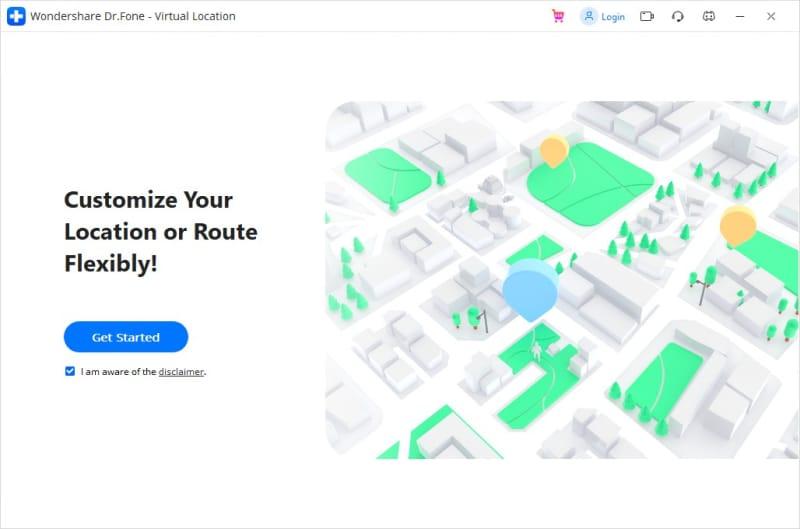Open the shopping cart store
The height and width of the screenshot is (529, 800).
(558, 16)
